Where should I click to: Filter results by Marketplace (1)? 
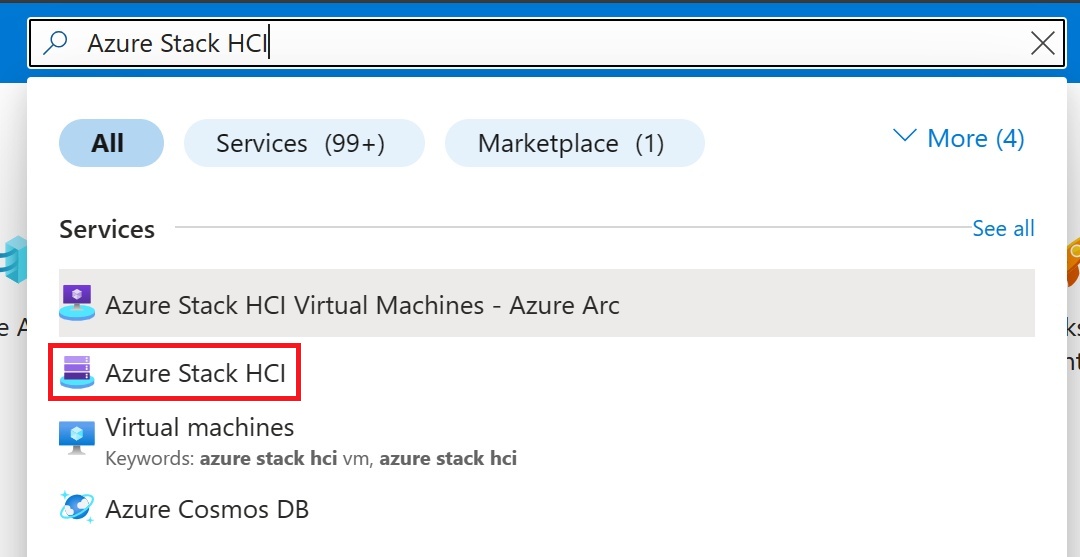click(574, 143)
